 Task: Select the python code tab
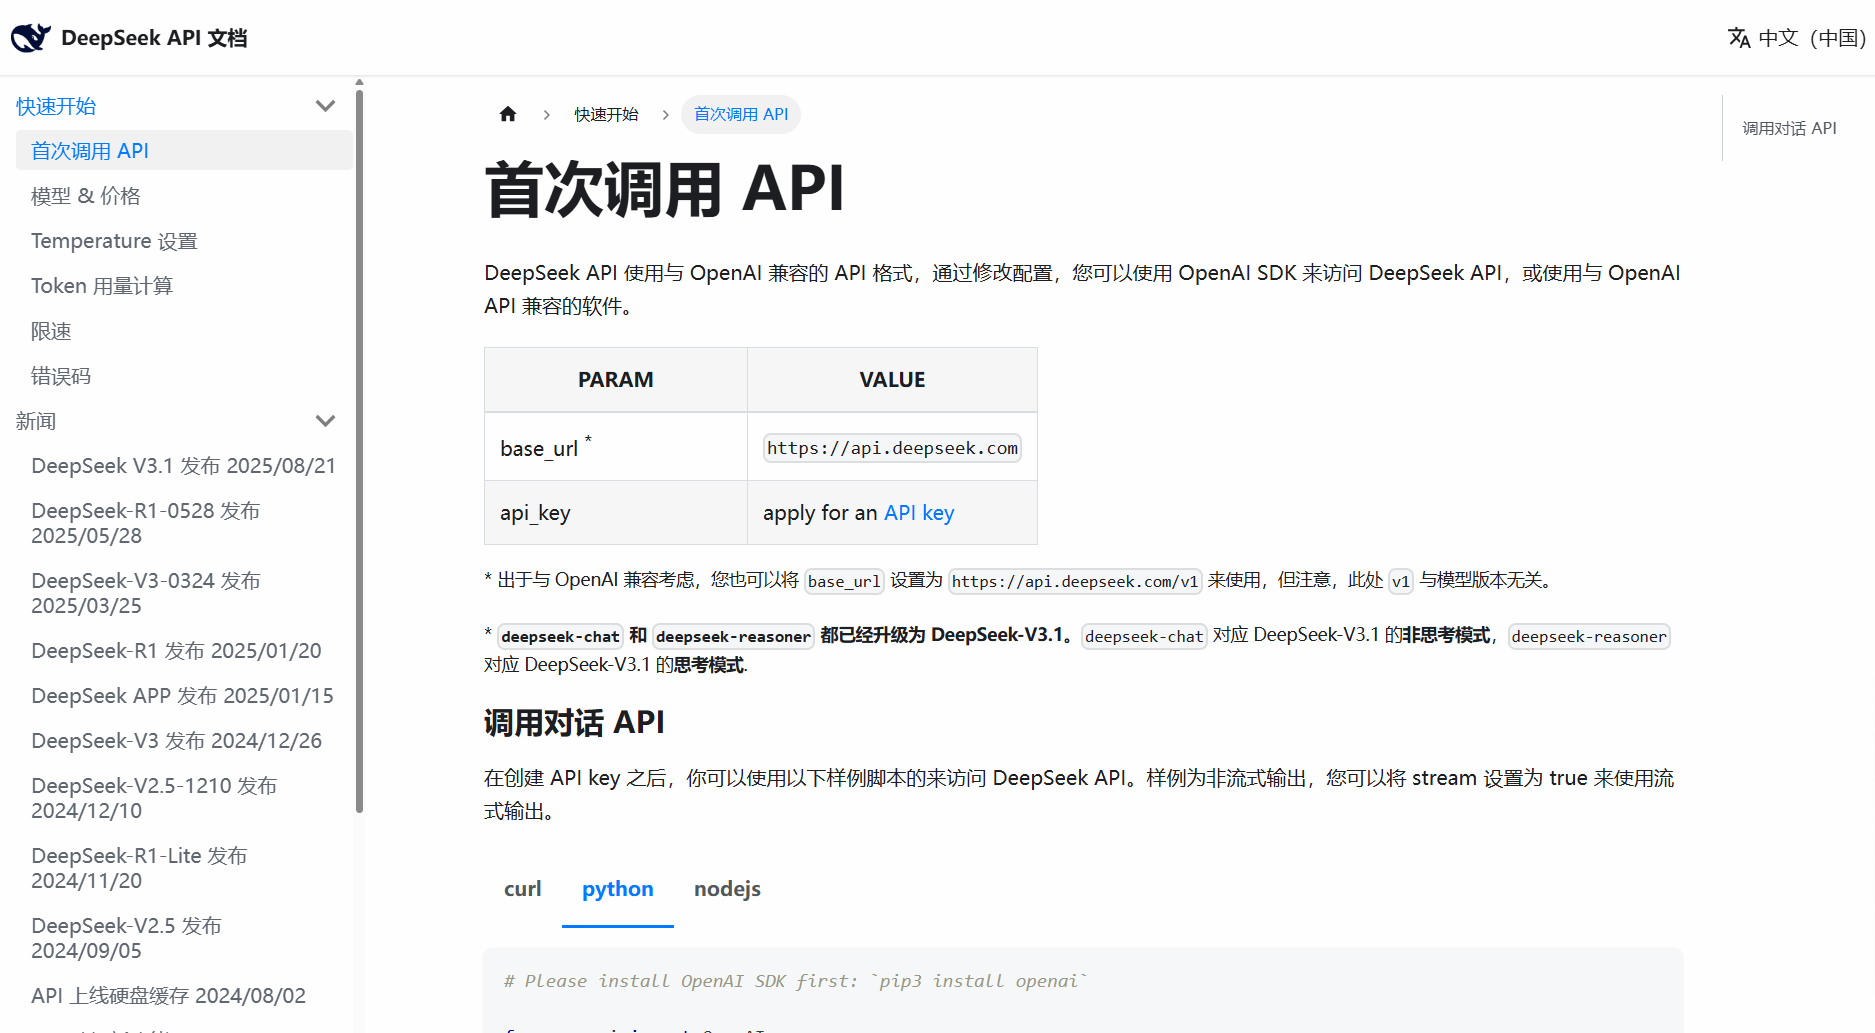click(x=618, y=889)
